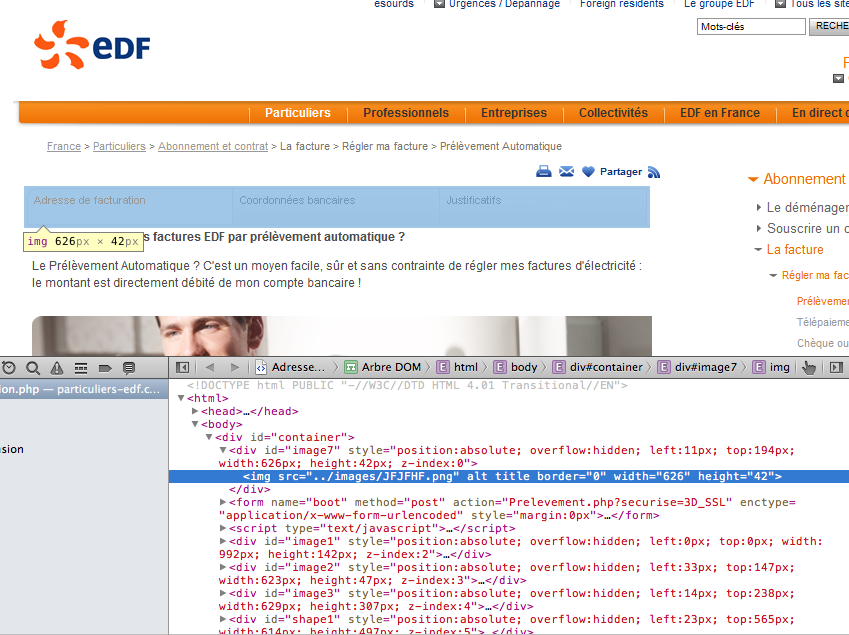Select the Entreprises navigation tab
The height and width of the screenshot is (635, 849).
(x=514, y=113)
